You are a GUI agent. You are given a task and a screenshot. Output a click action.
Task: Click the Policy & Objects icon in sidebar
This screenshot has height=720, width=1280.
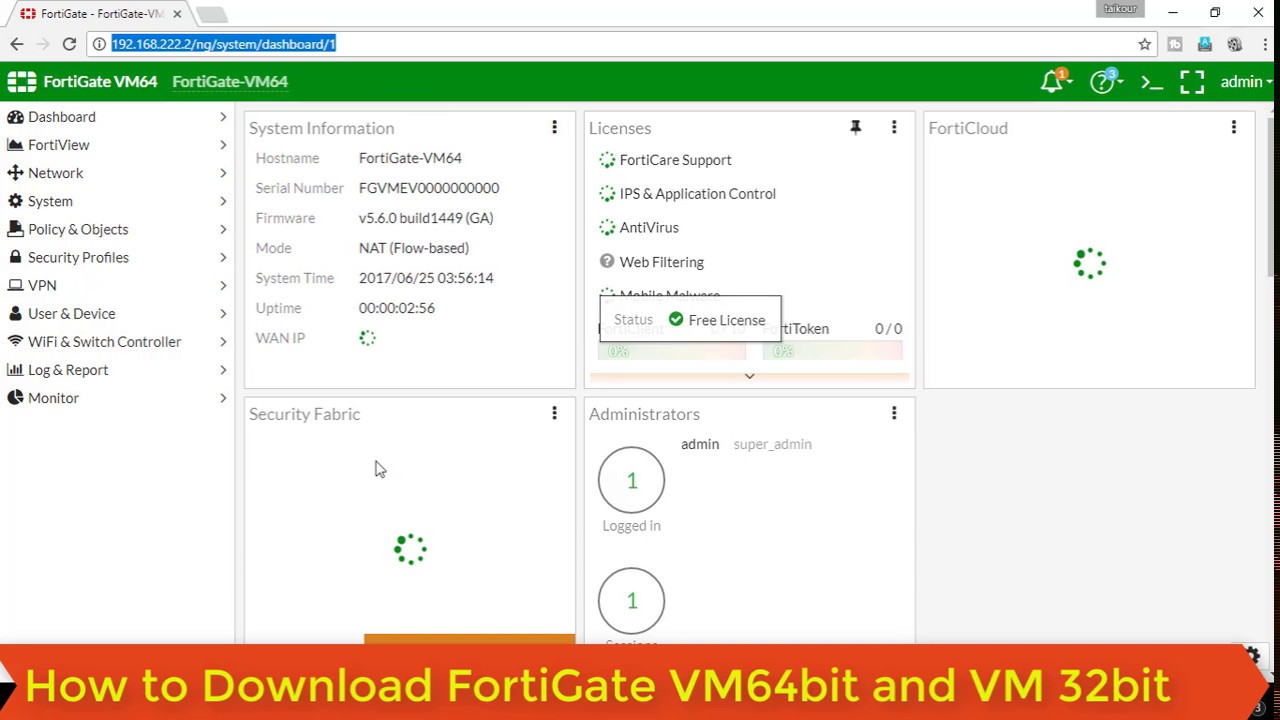[15, 229]
